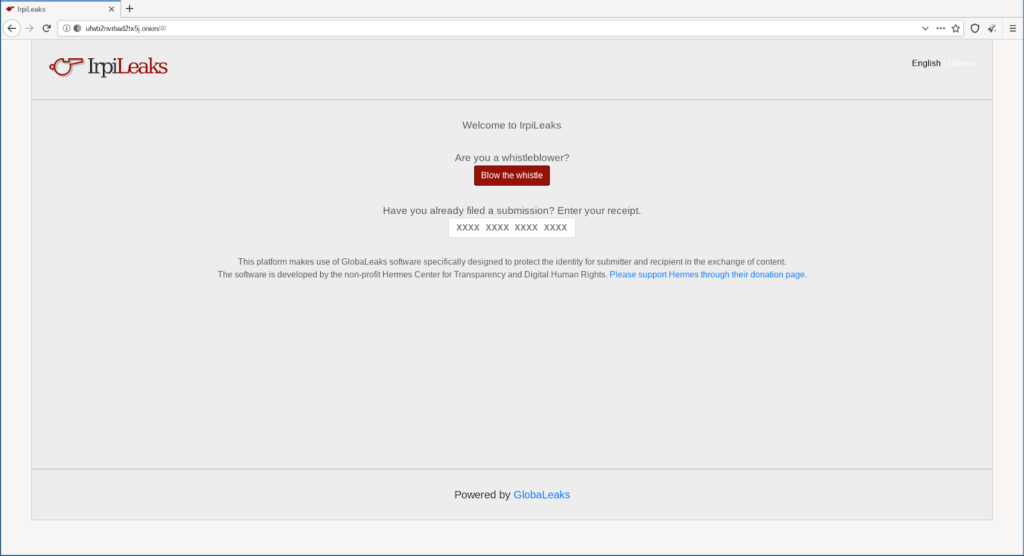Switch the language to English
The width and height of the screenshot is (1024, 556).
925,63
